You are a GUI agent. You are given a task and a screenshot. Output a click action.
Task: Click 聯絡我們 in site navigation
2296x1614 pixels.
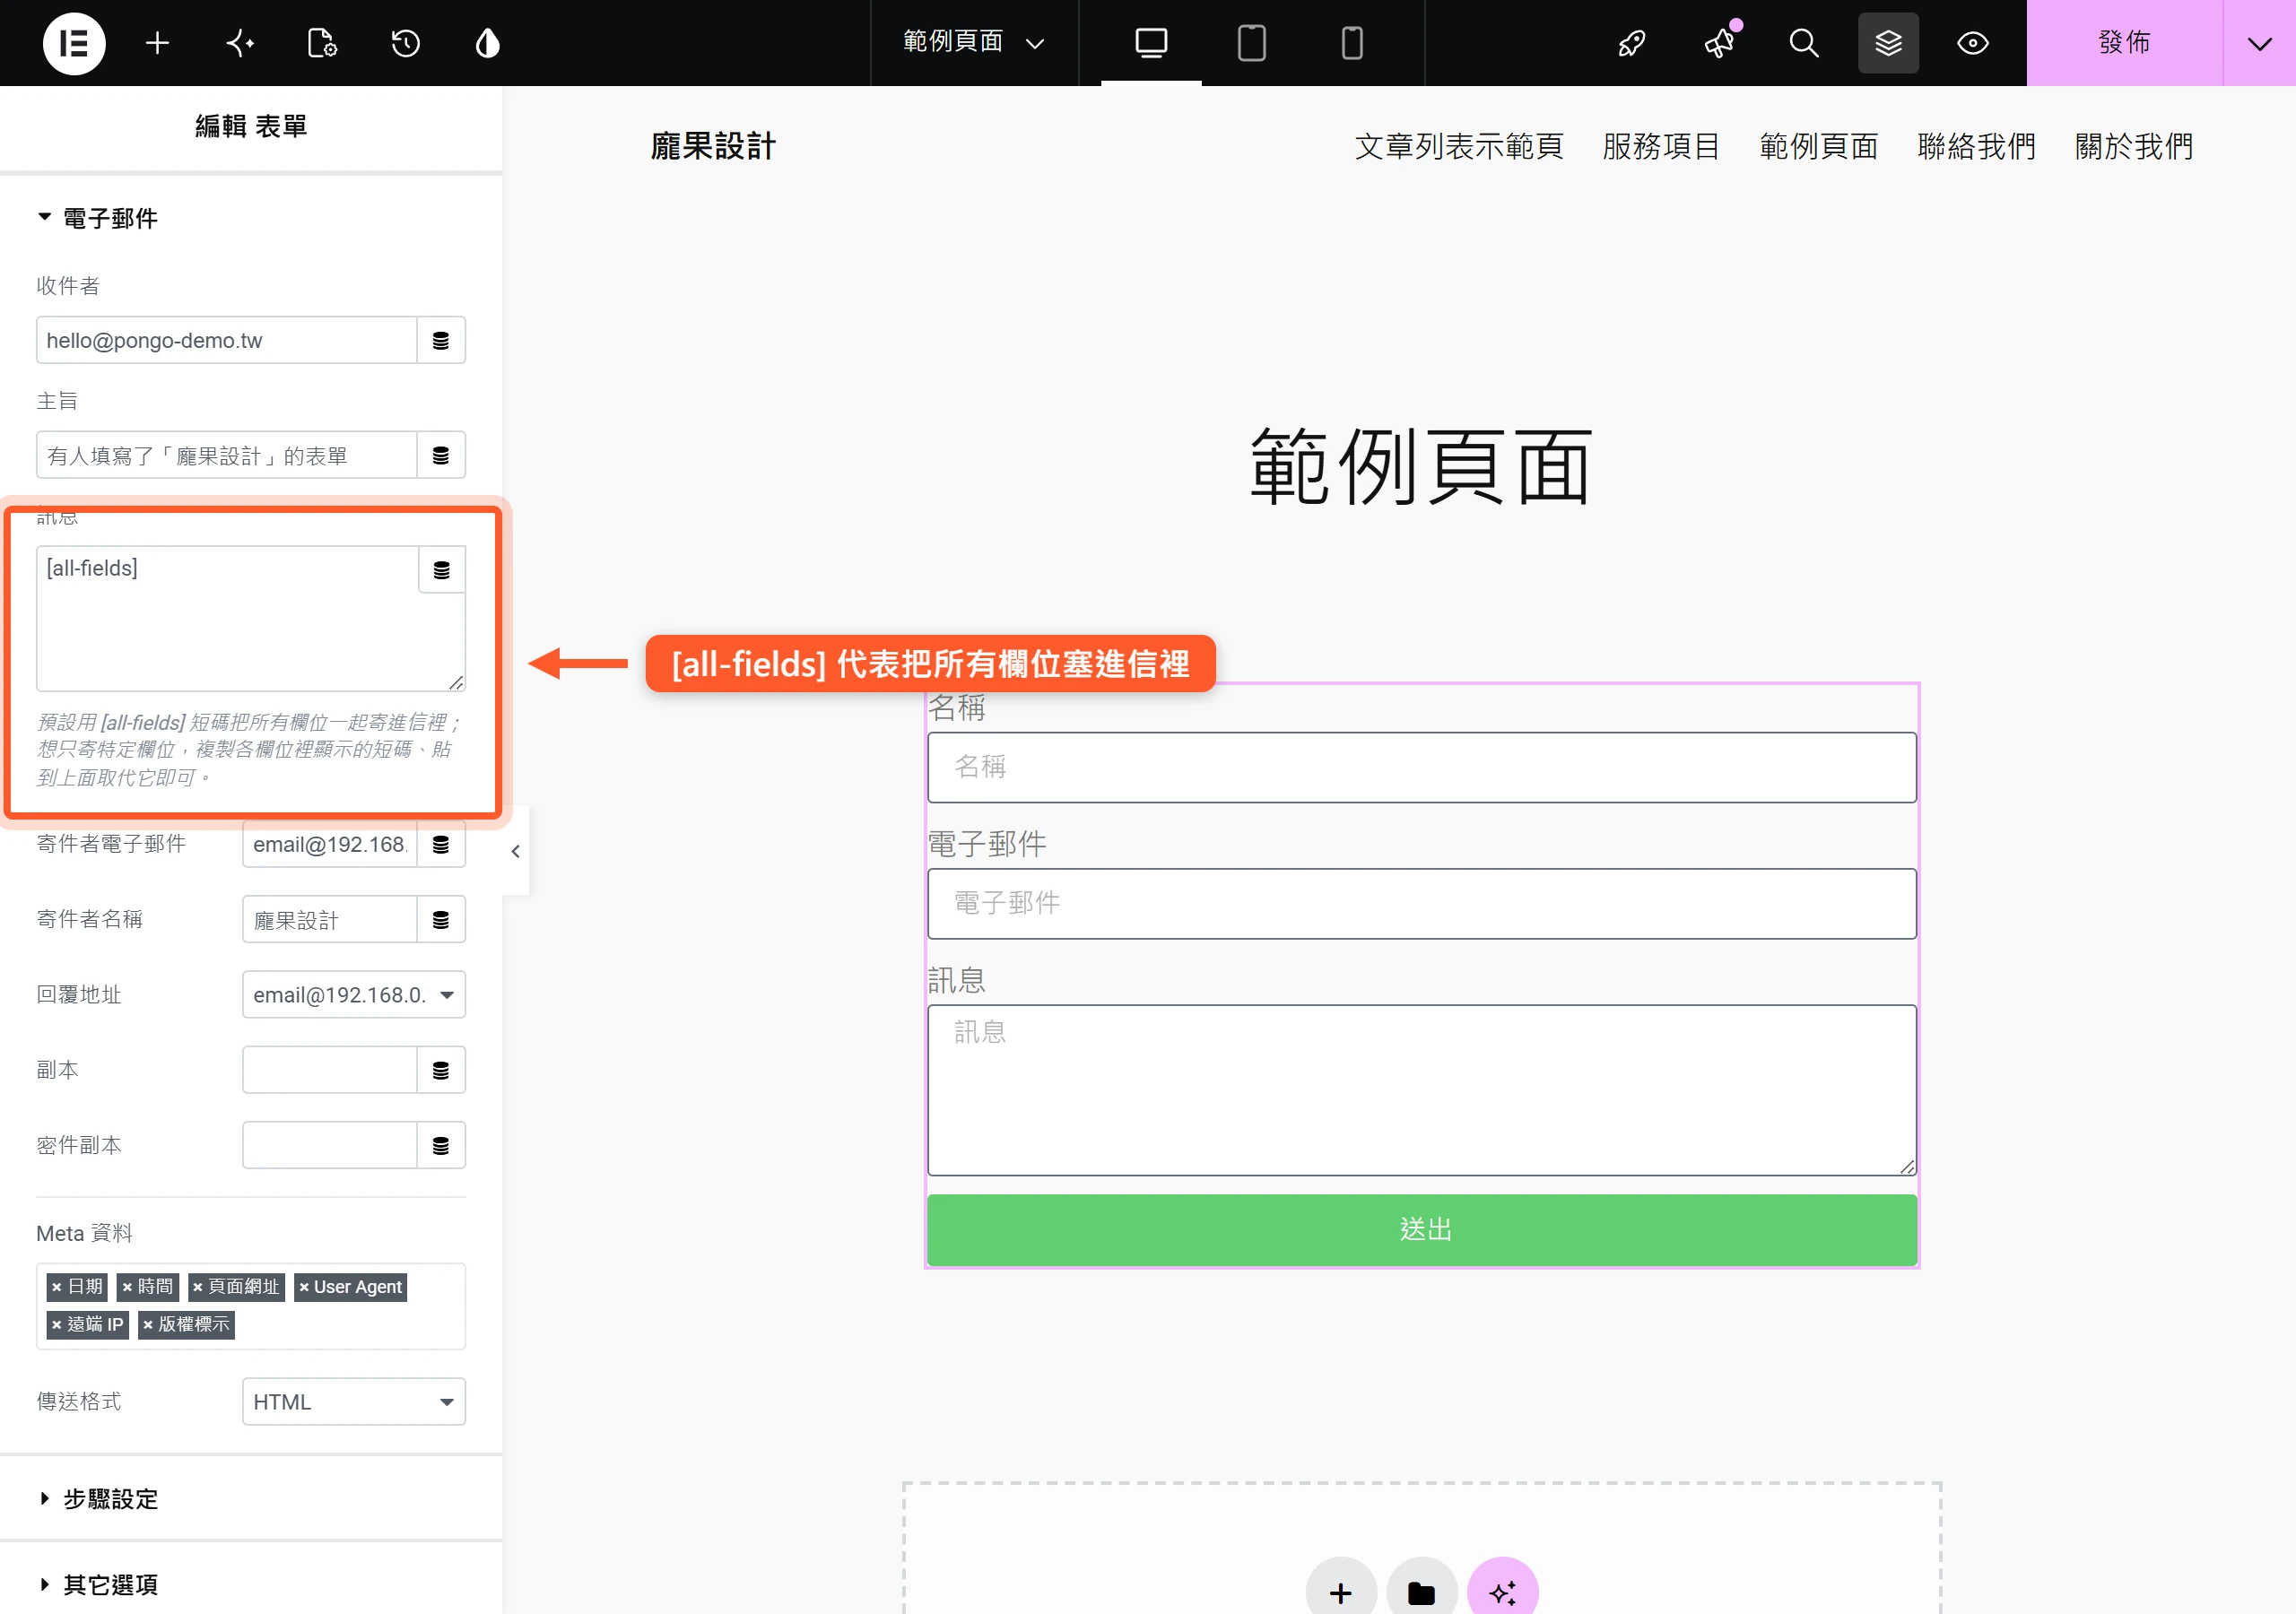point(1977,147)
